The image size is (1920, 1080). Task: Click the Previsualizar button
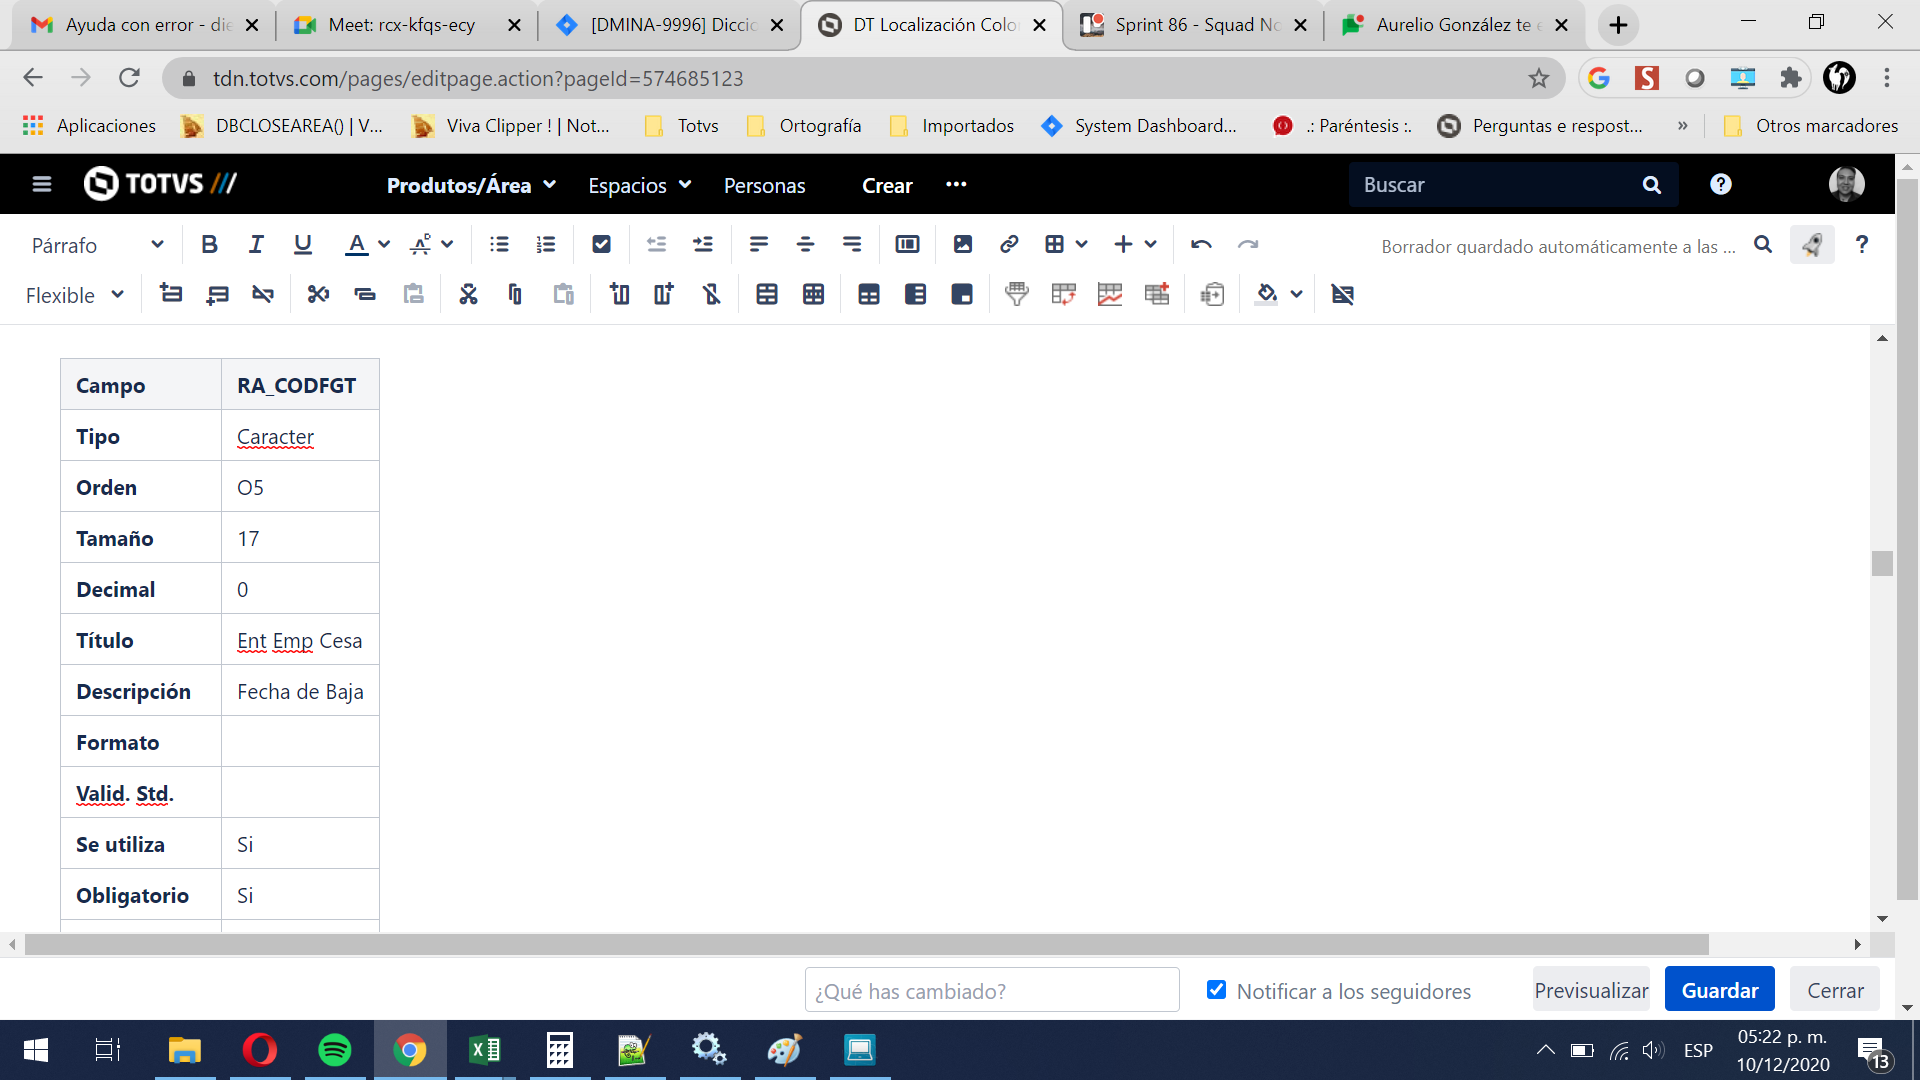point(1591,990)
